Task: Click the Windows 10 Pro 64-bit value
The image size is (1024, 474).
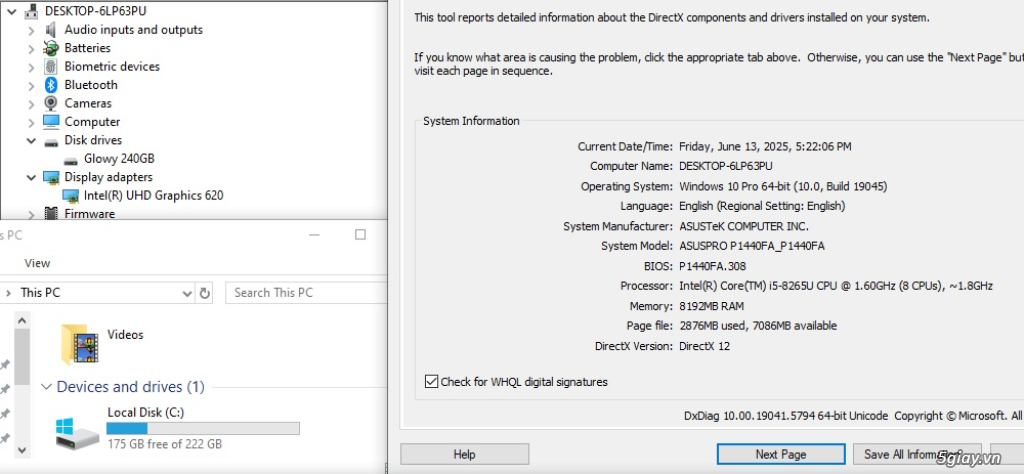Action: 783,186
